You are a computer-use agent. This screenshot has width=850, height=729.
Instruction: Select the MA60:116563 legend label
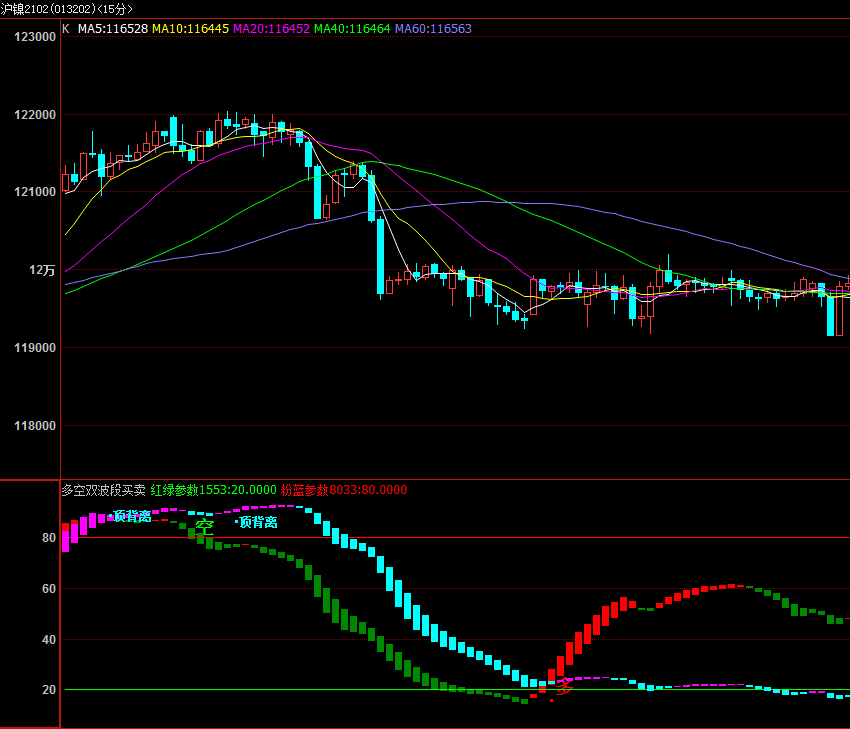tap(433, 29)
